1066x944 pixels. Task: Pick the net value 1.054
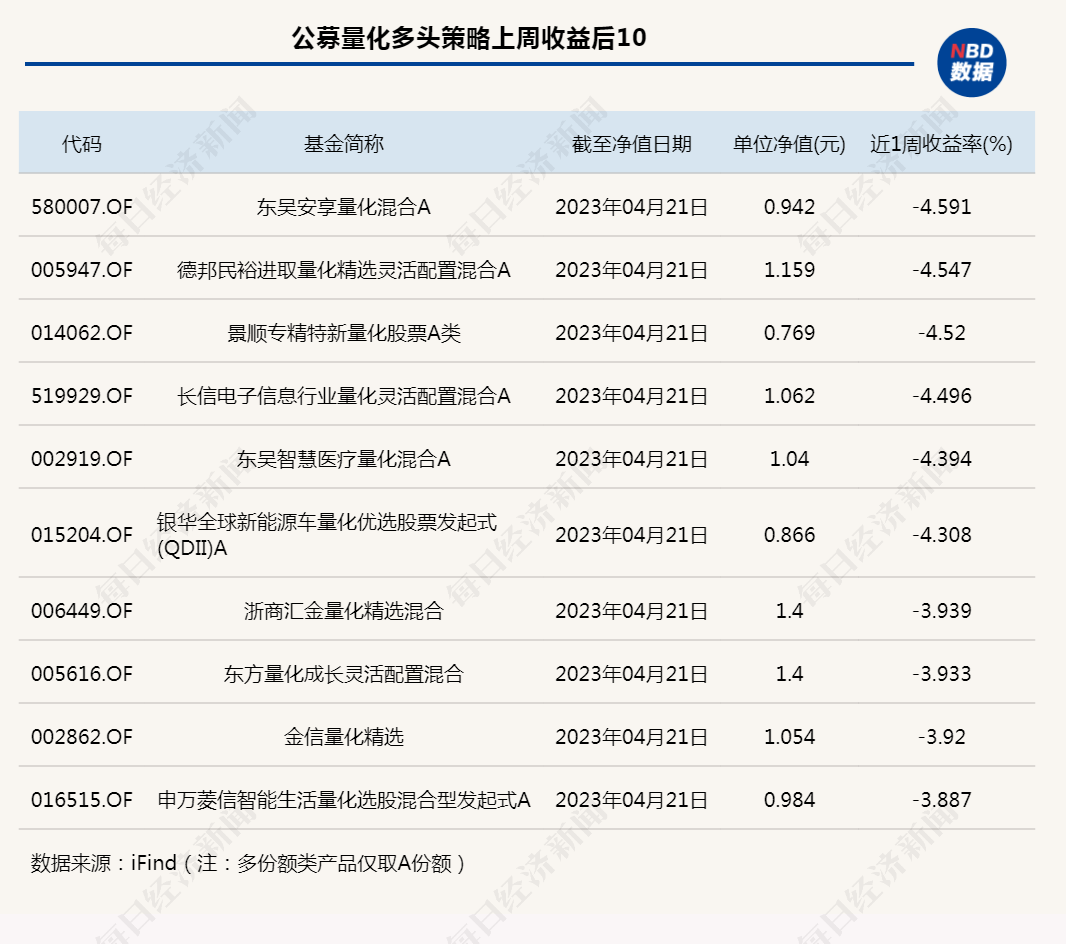(789, 737)
